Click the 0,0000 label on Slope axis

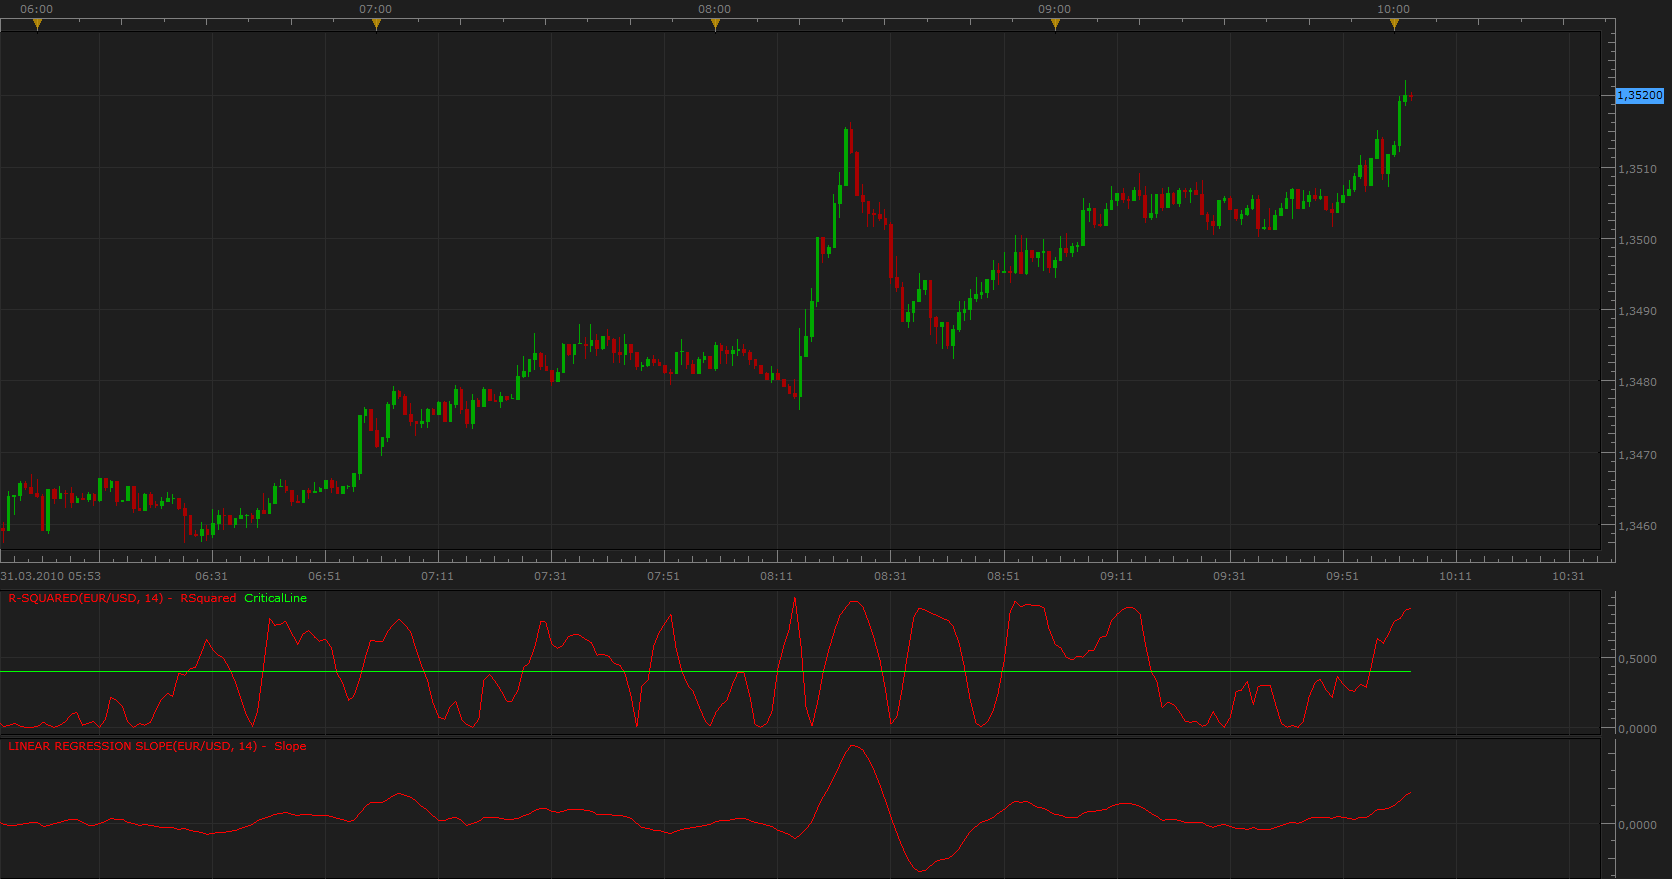pyautogui.click(x=1637, y=825)
